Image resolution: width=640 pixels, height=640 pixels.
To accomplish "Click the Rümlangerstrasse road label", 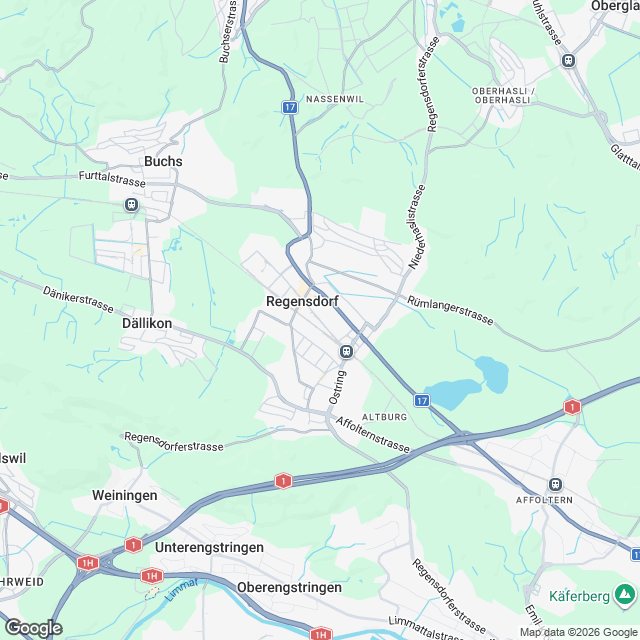I will 450,311.
